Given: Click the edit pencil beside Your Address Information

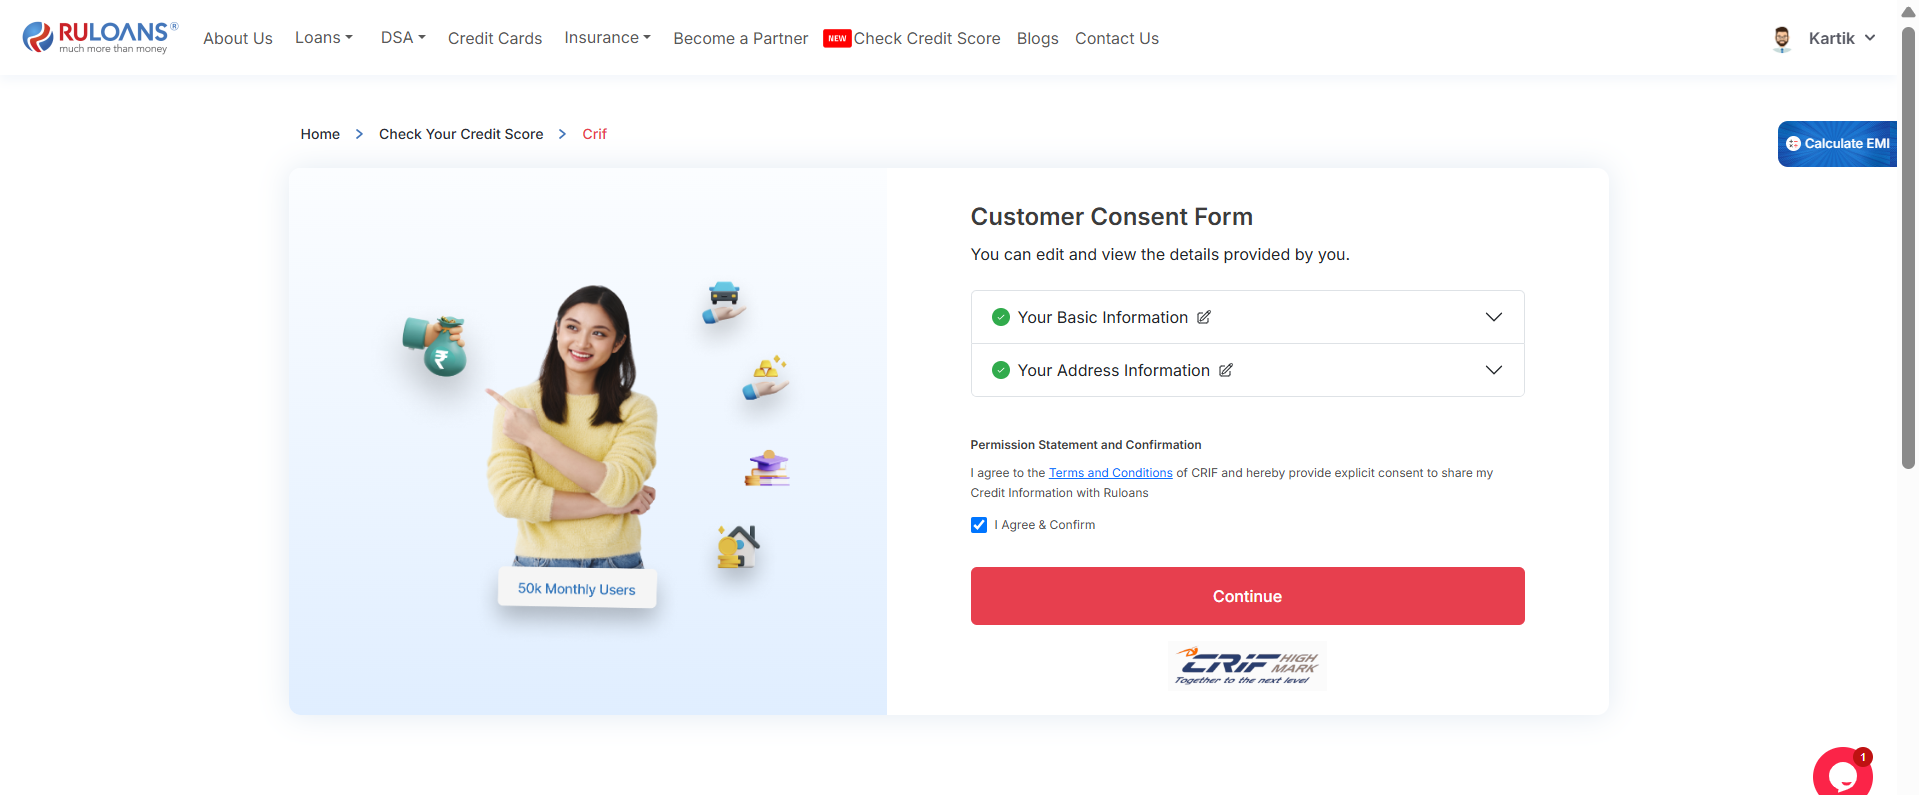Looking at the screenshot, I should tap(1226, 370).
